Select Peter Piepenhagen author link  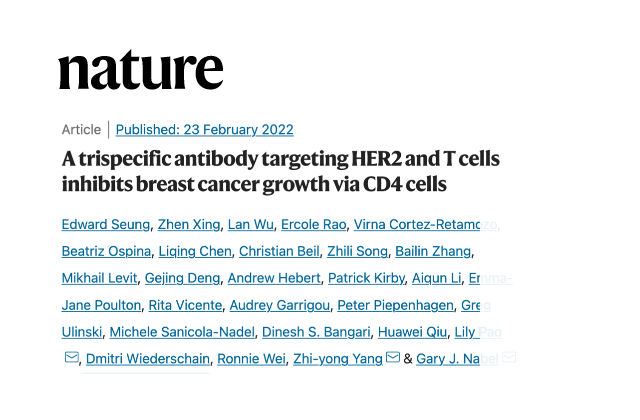coord(396,305)
